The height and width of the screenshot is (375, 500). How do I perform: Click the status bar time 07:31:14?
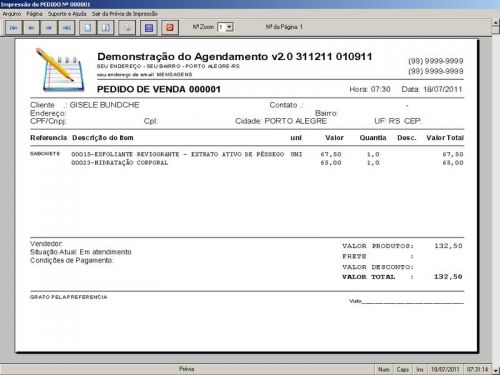477,369
